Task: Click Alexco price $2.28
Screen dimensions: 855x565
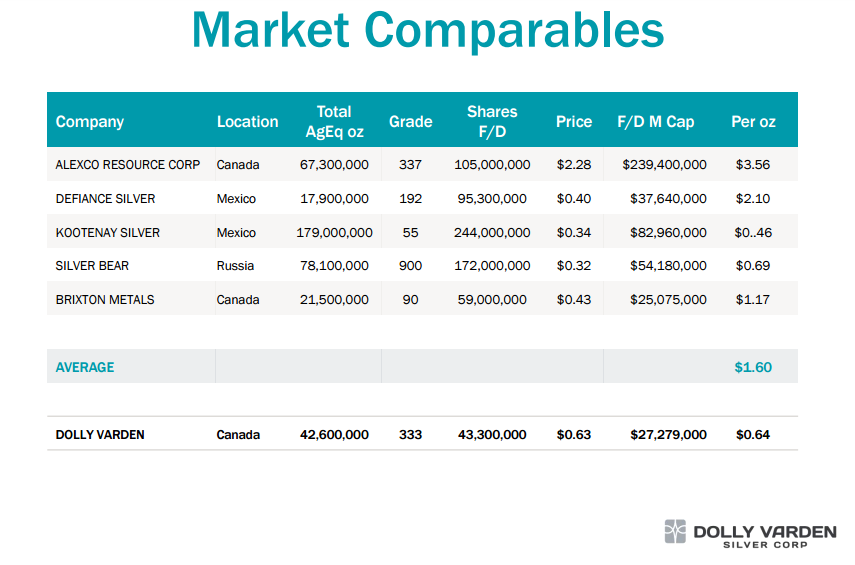Action: pyautogui.click(x=574, y=165)
